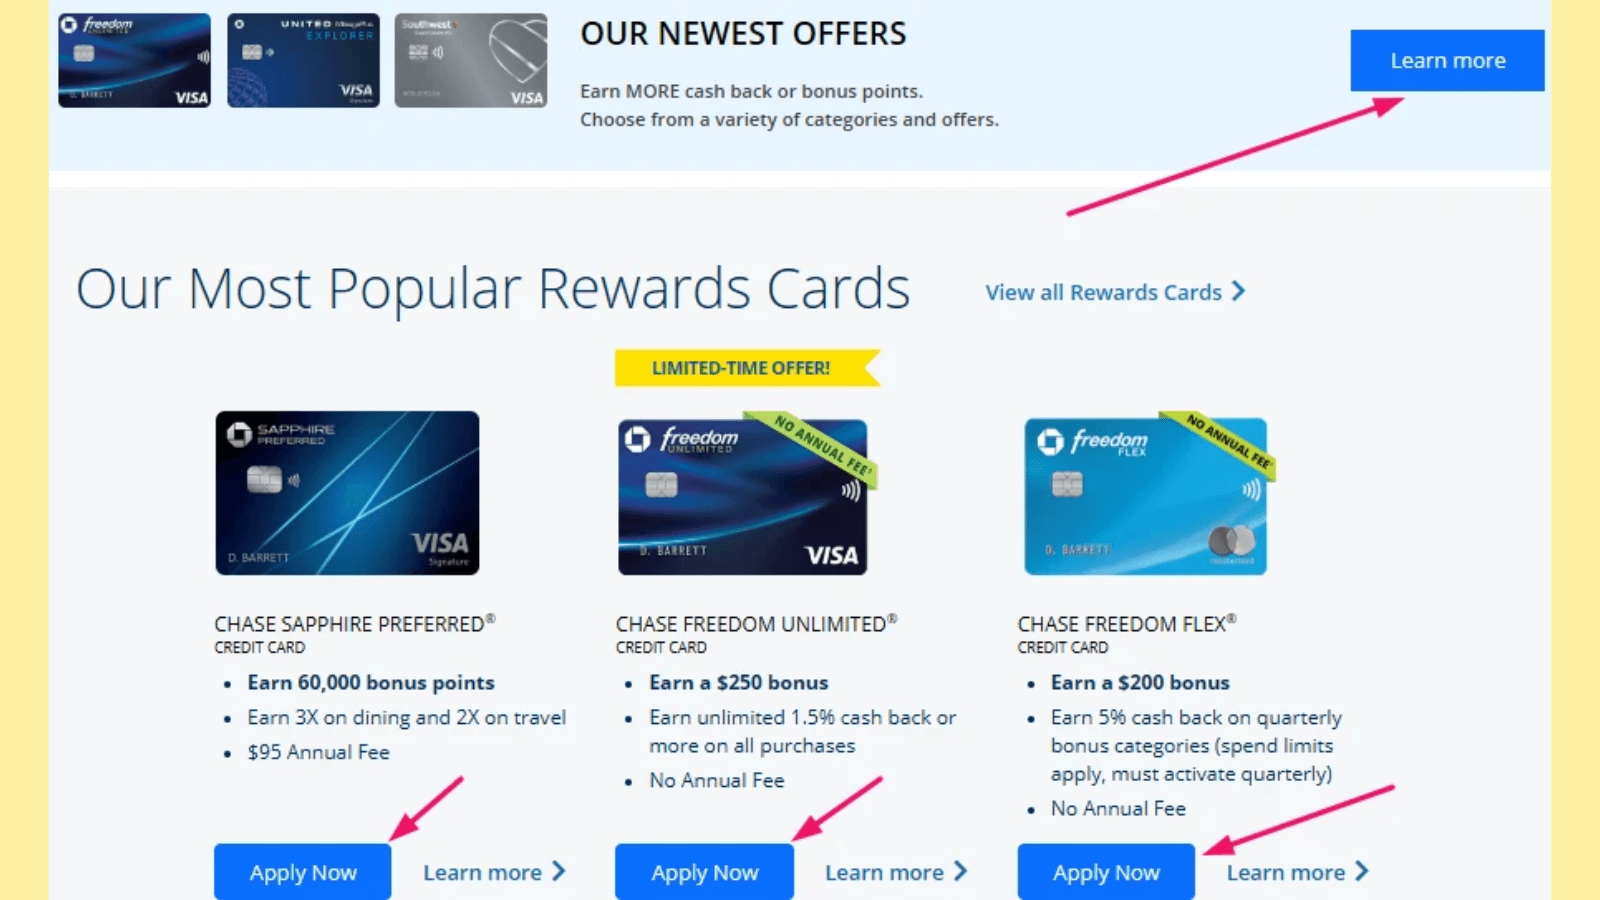The image size is (1600, 900).
Task: Click the Limited-Time Offer yellow banner
Action: [x=746, y=368]
